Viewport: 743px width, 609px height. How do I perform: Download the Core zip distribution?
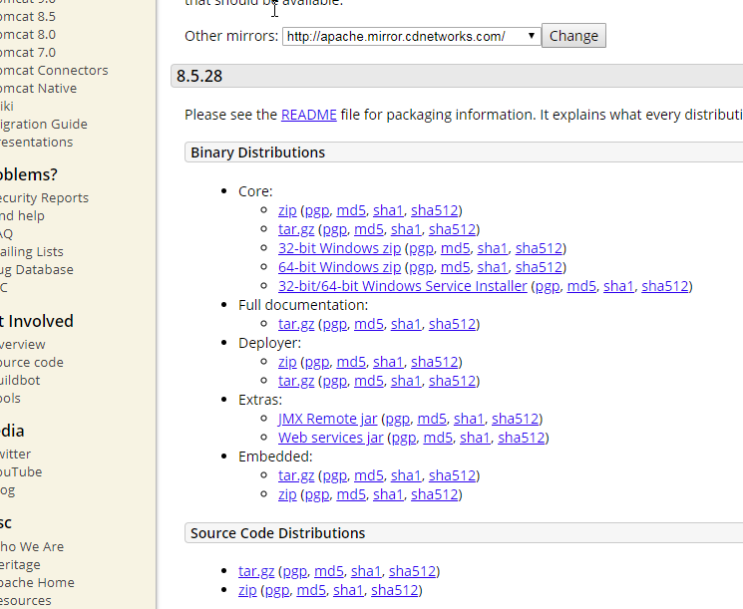click(x=287, y=210)
